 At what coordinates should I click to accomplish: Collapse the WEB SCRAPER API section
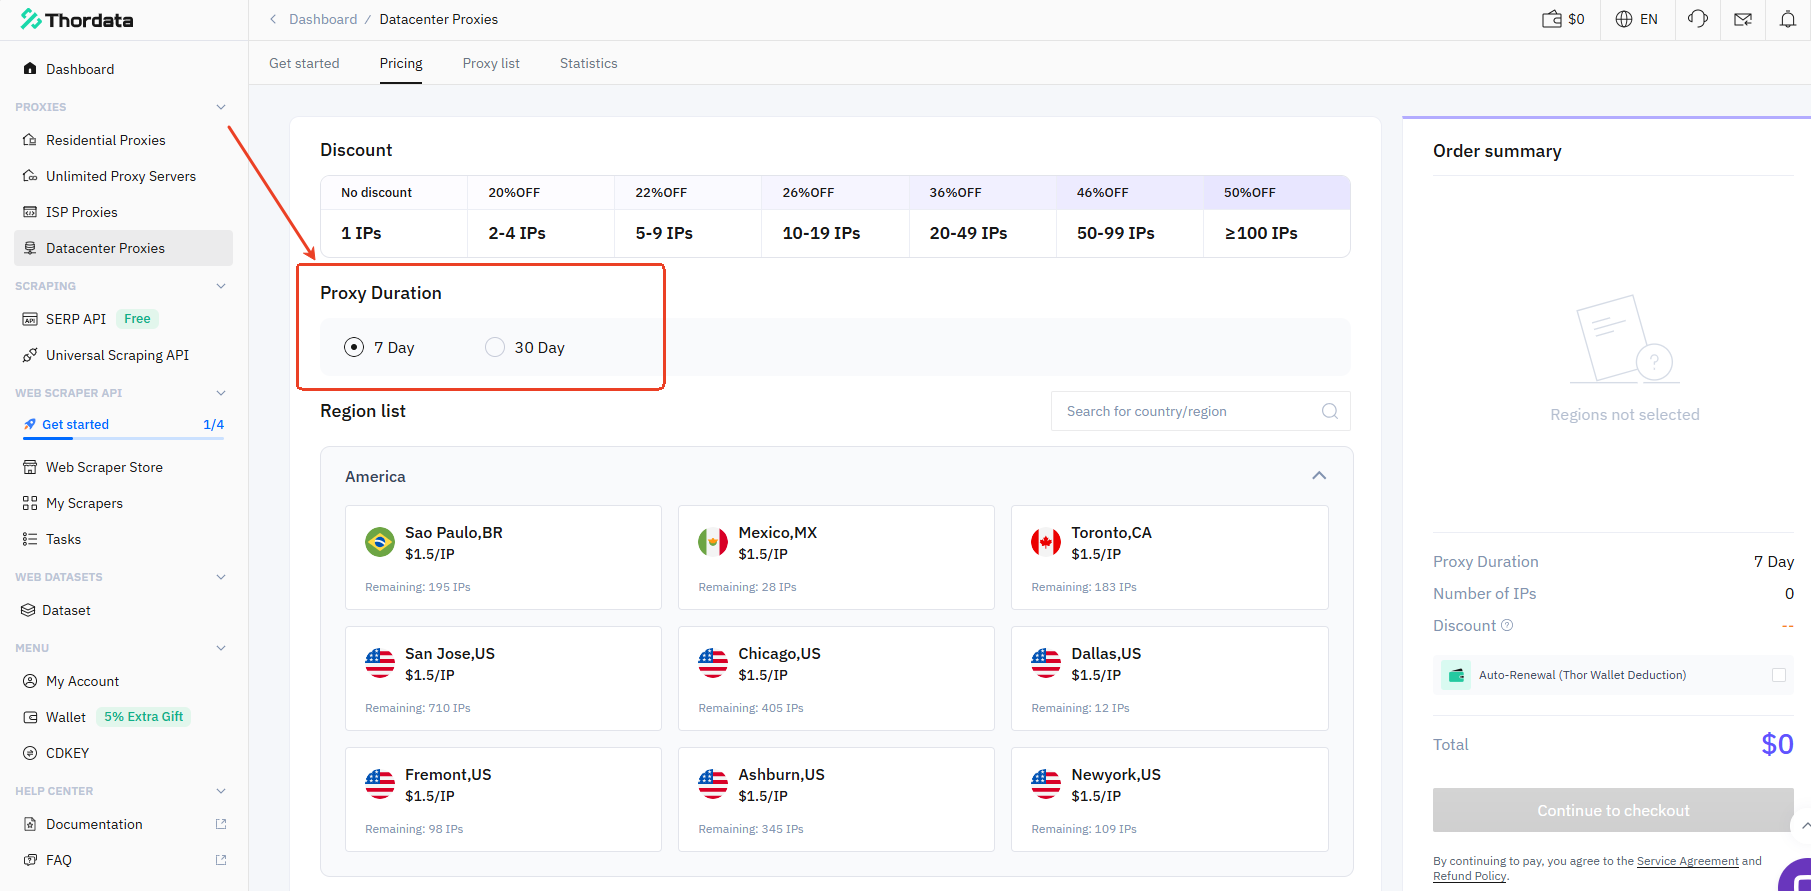221,393
